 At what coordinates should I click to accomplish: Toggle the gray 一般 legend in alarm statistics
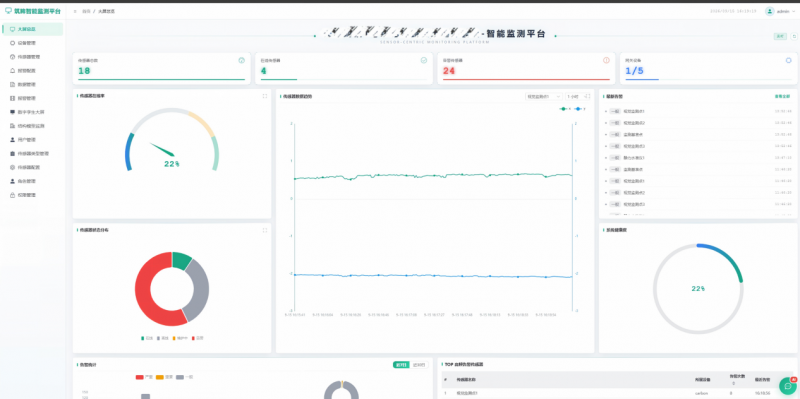(x=185, y=377)
